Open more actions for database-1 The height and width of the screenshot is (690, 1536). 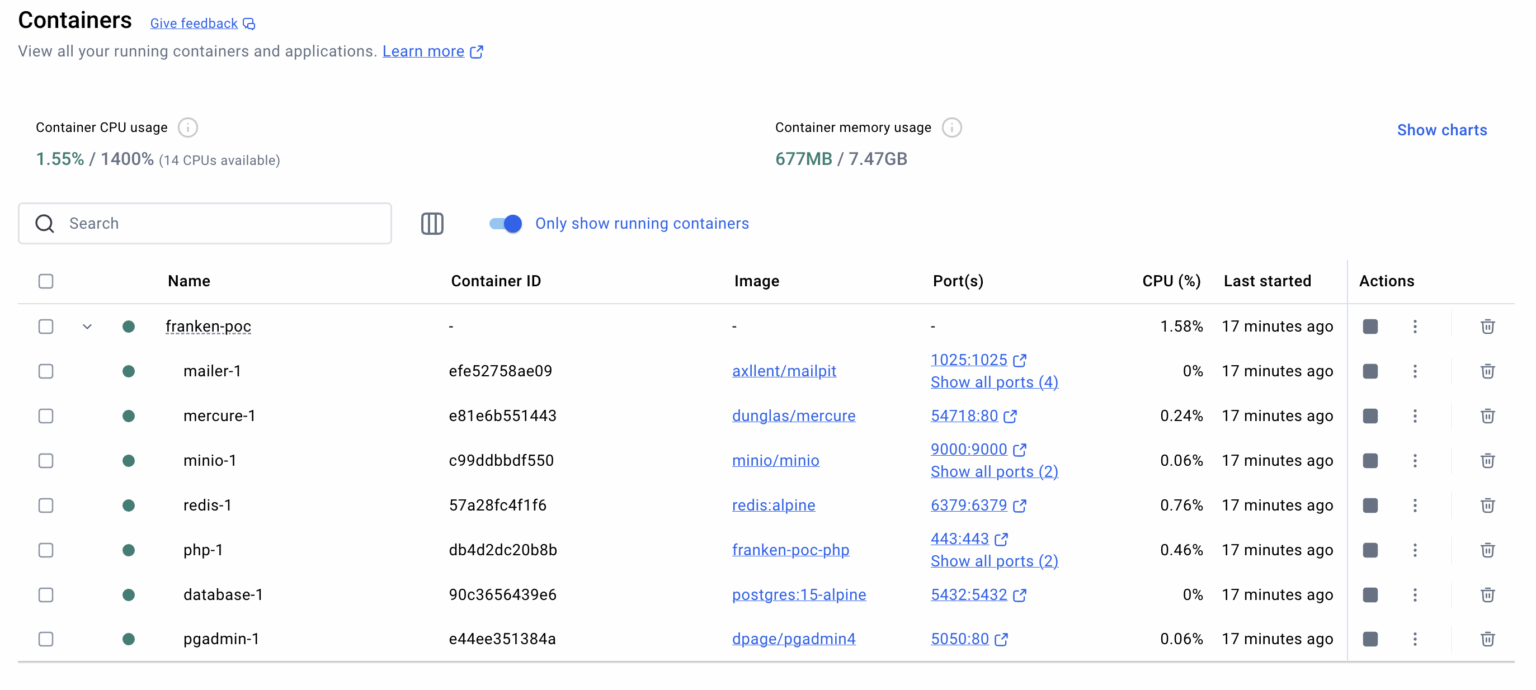tap(1414, 595)
